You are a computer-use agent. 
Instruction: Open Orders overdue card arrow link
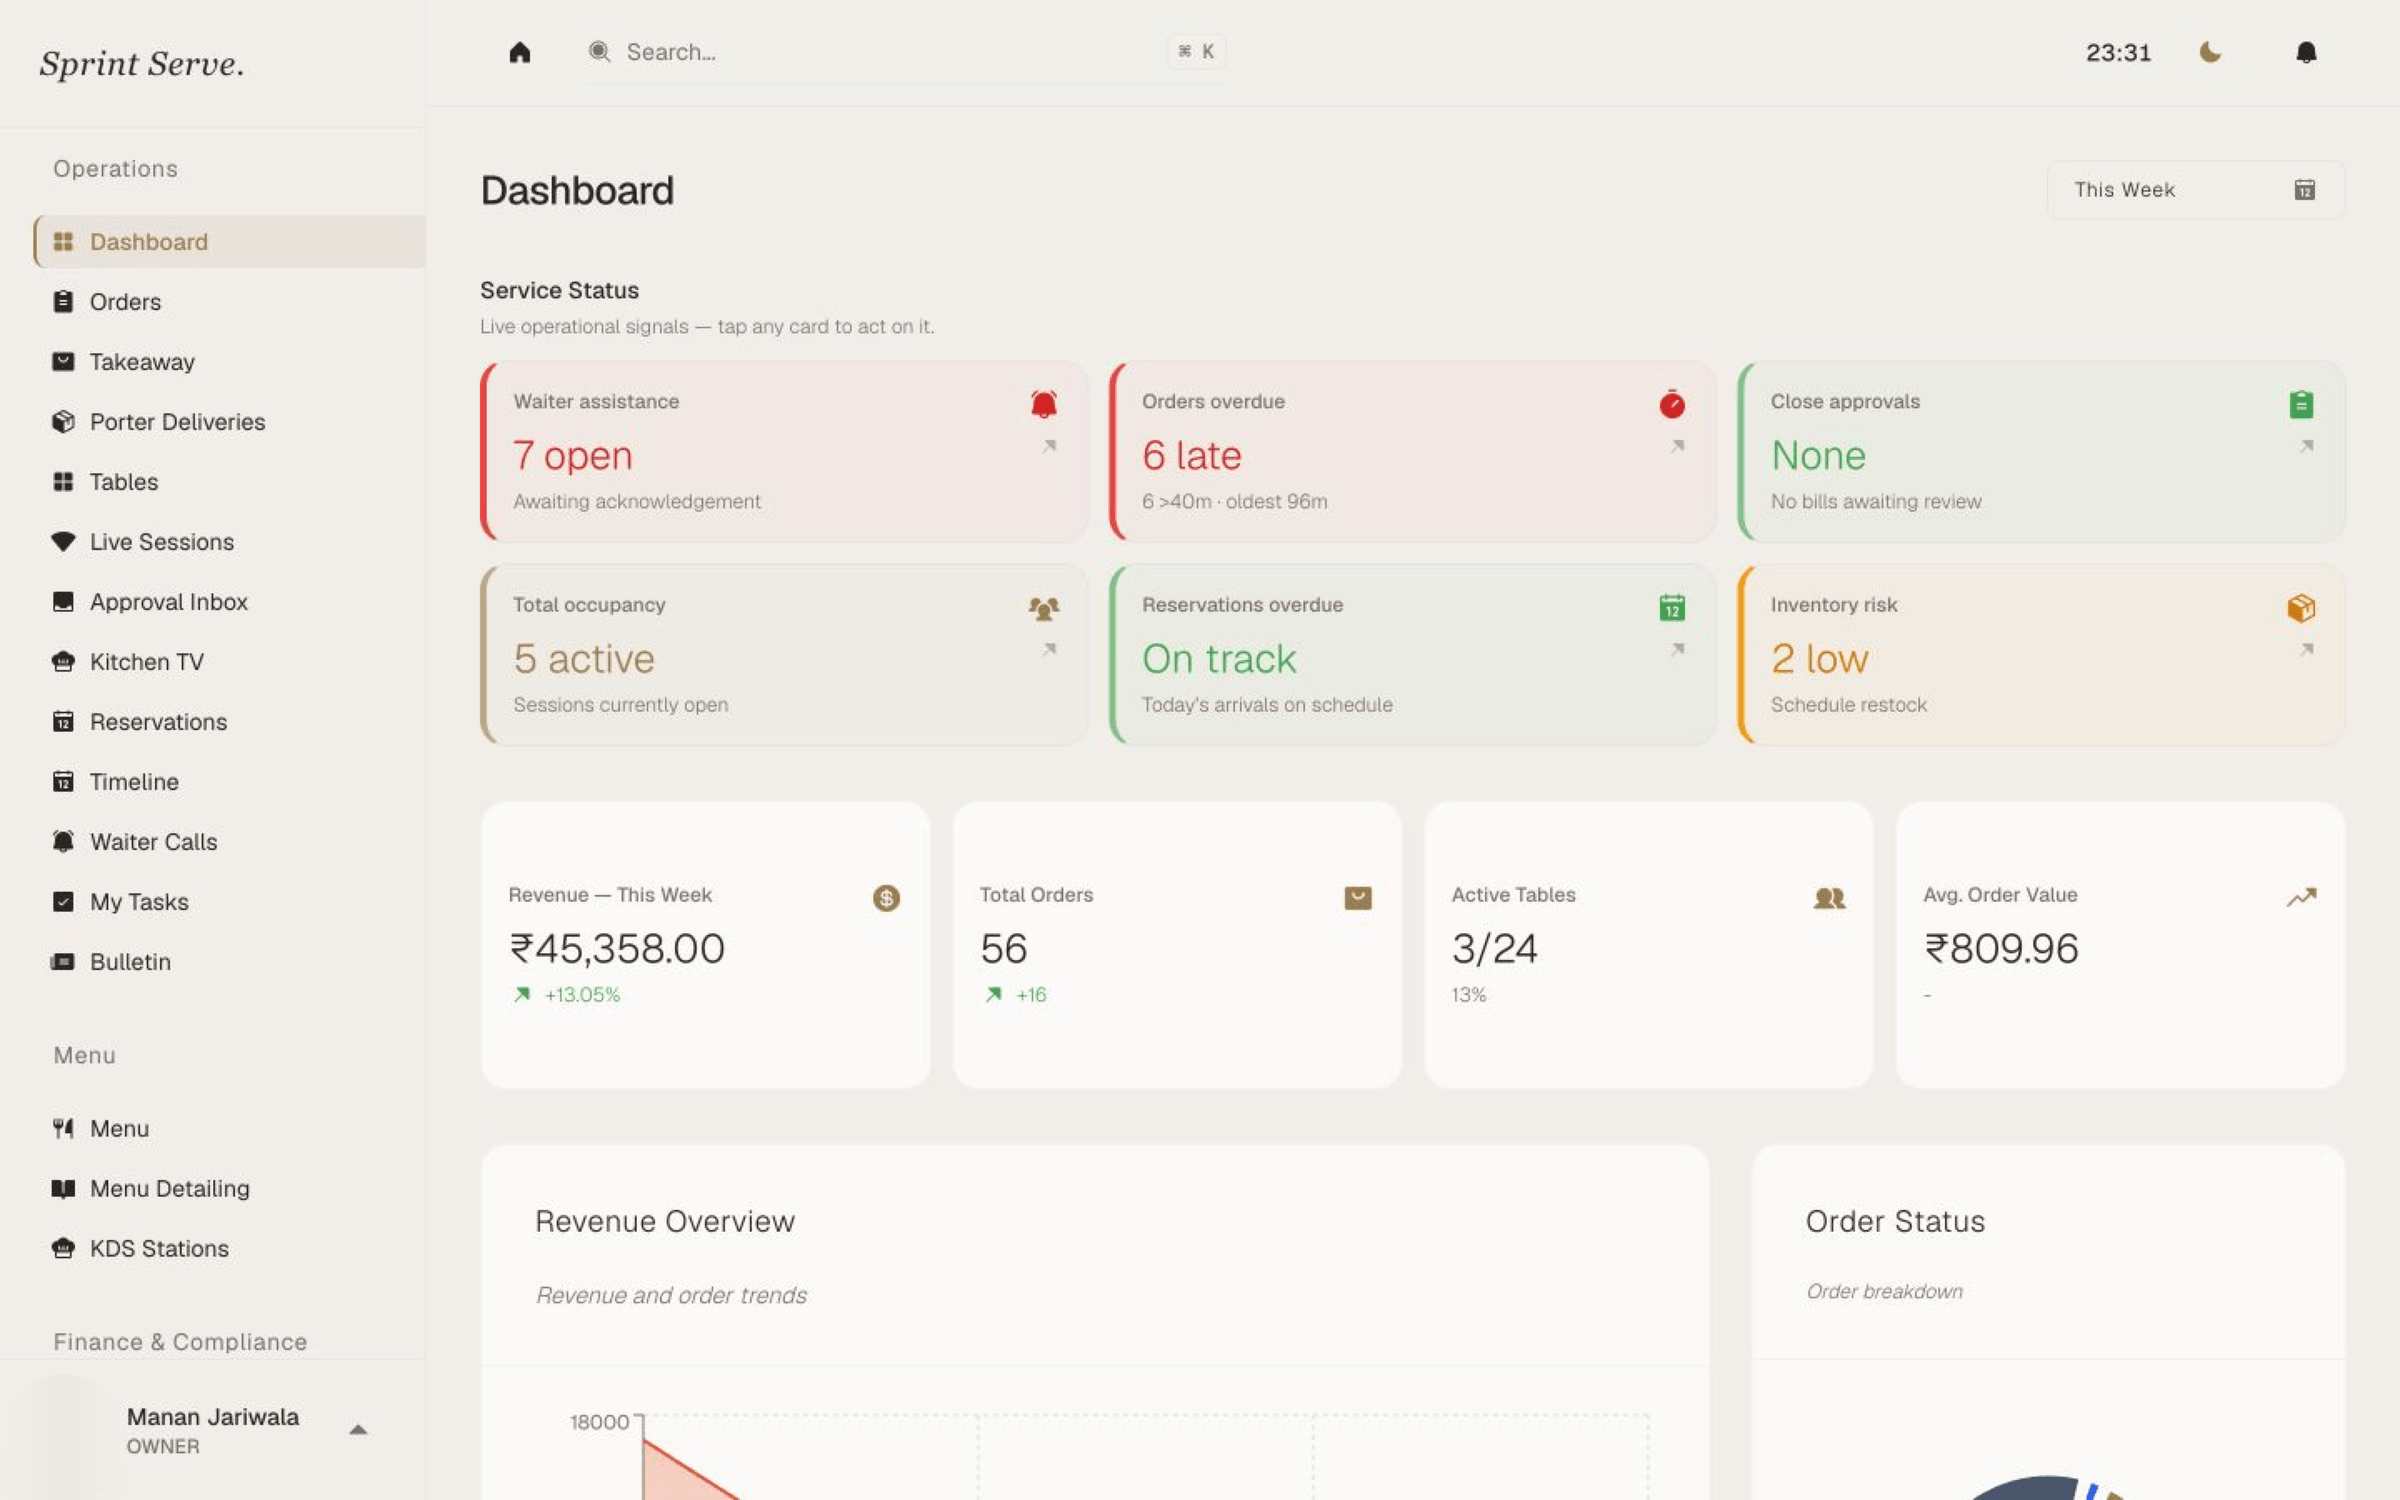(x=1677, y=446)
